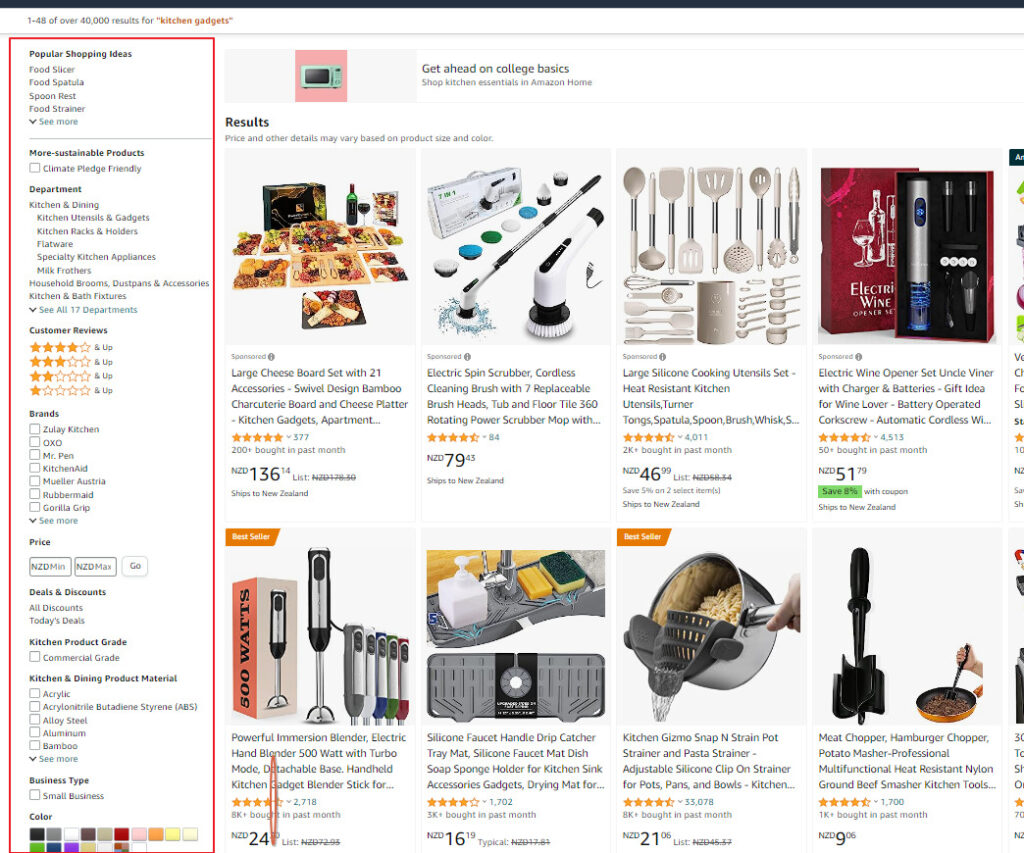Click the Go button next to price range
Viewport: 1024px width, 853px height.
(135, 566)
